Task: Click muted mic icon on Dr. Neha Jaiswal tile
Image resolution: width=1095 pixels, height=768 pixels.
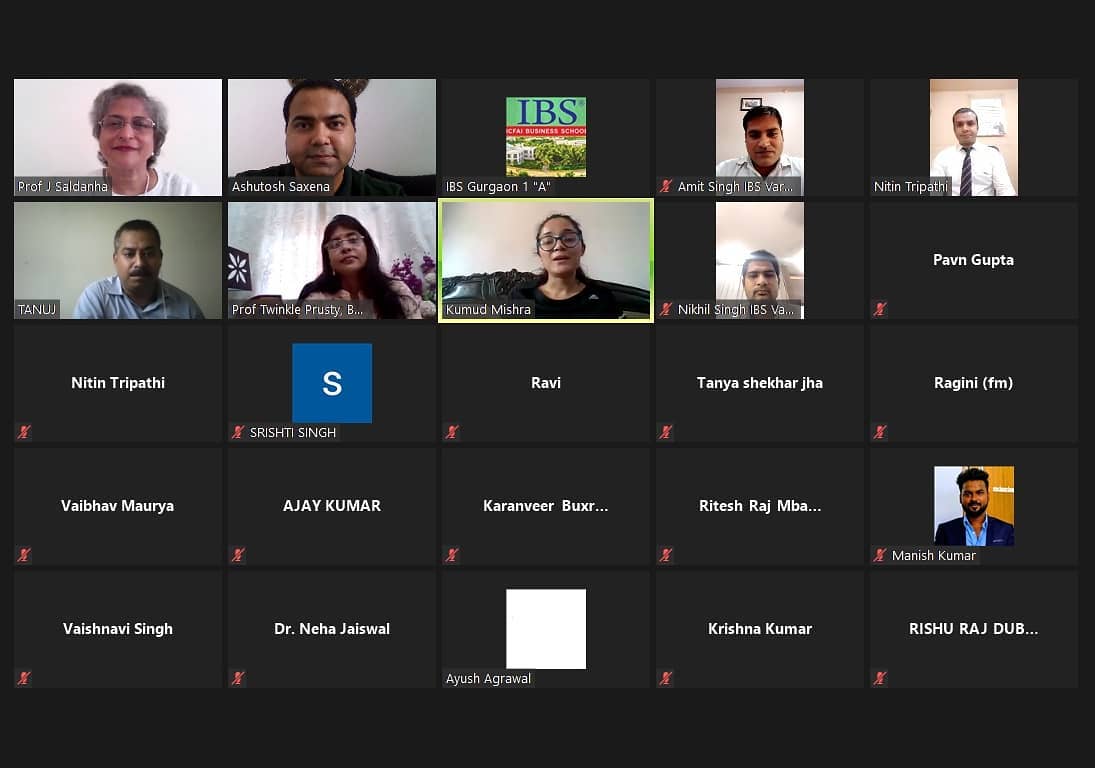Action: coord(238,678)
